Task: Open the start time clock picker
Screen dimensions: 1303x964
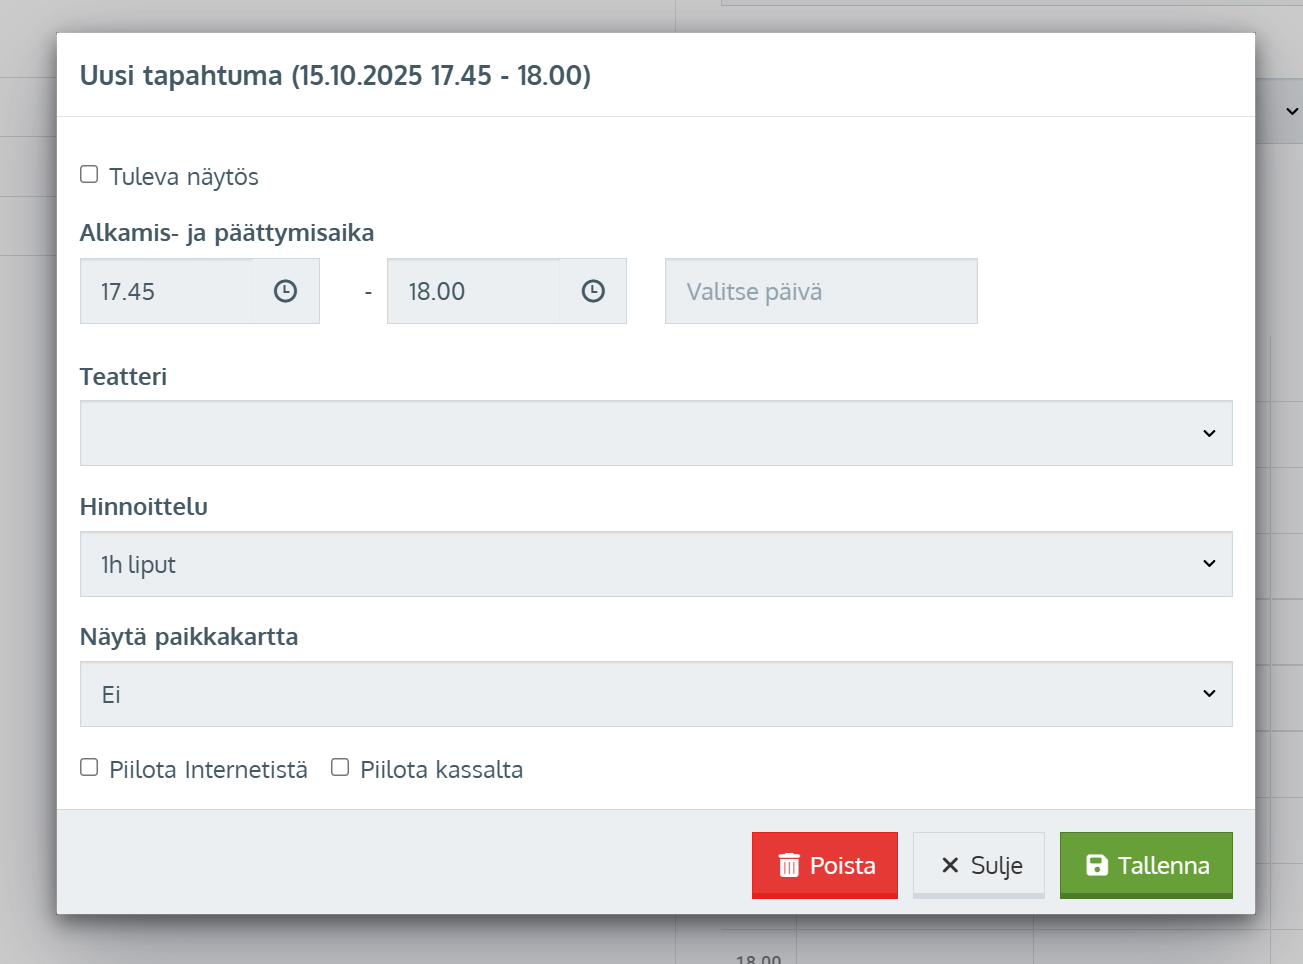Action: coord(286,291)
